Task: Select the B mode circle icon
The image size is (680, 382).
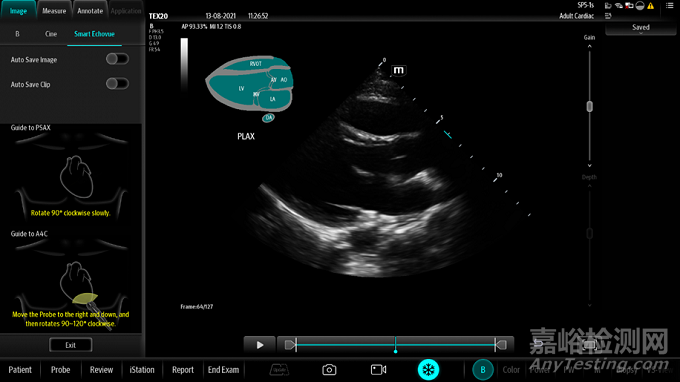Action: pyautogui.click(x=482, y=369)
